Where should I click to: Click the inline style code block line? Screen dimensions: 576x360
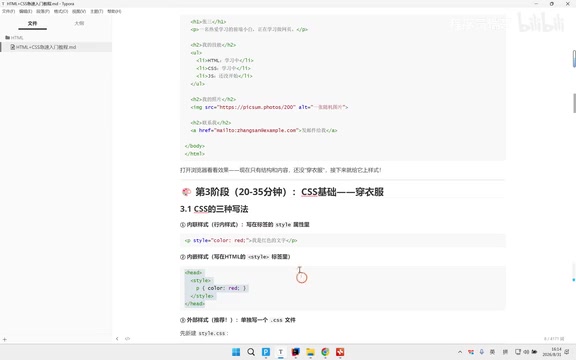pyautogui.click(x=241, y=241)
